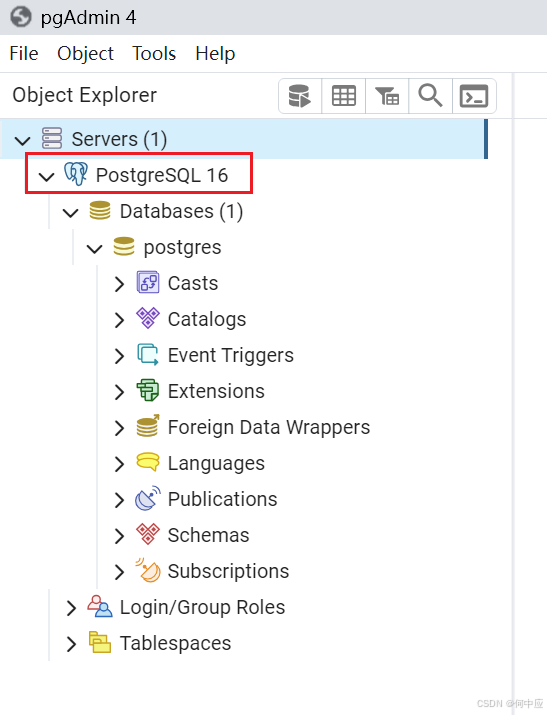Click the Extensions node icon
The image size is (547, 715).
[148, 391]
